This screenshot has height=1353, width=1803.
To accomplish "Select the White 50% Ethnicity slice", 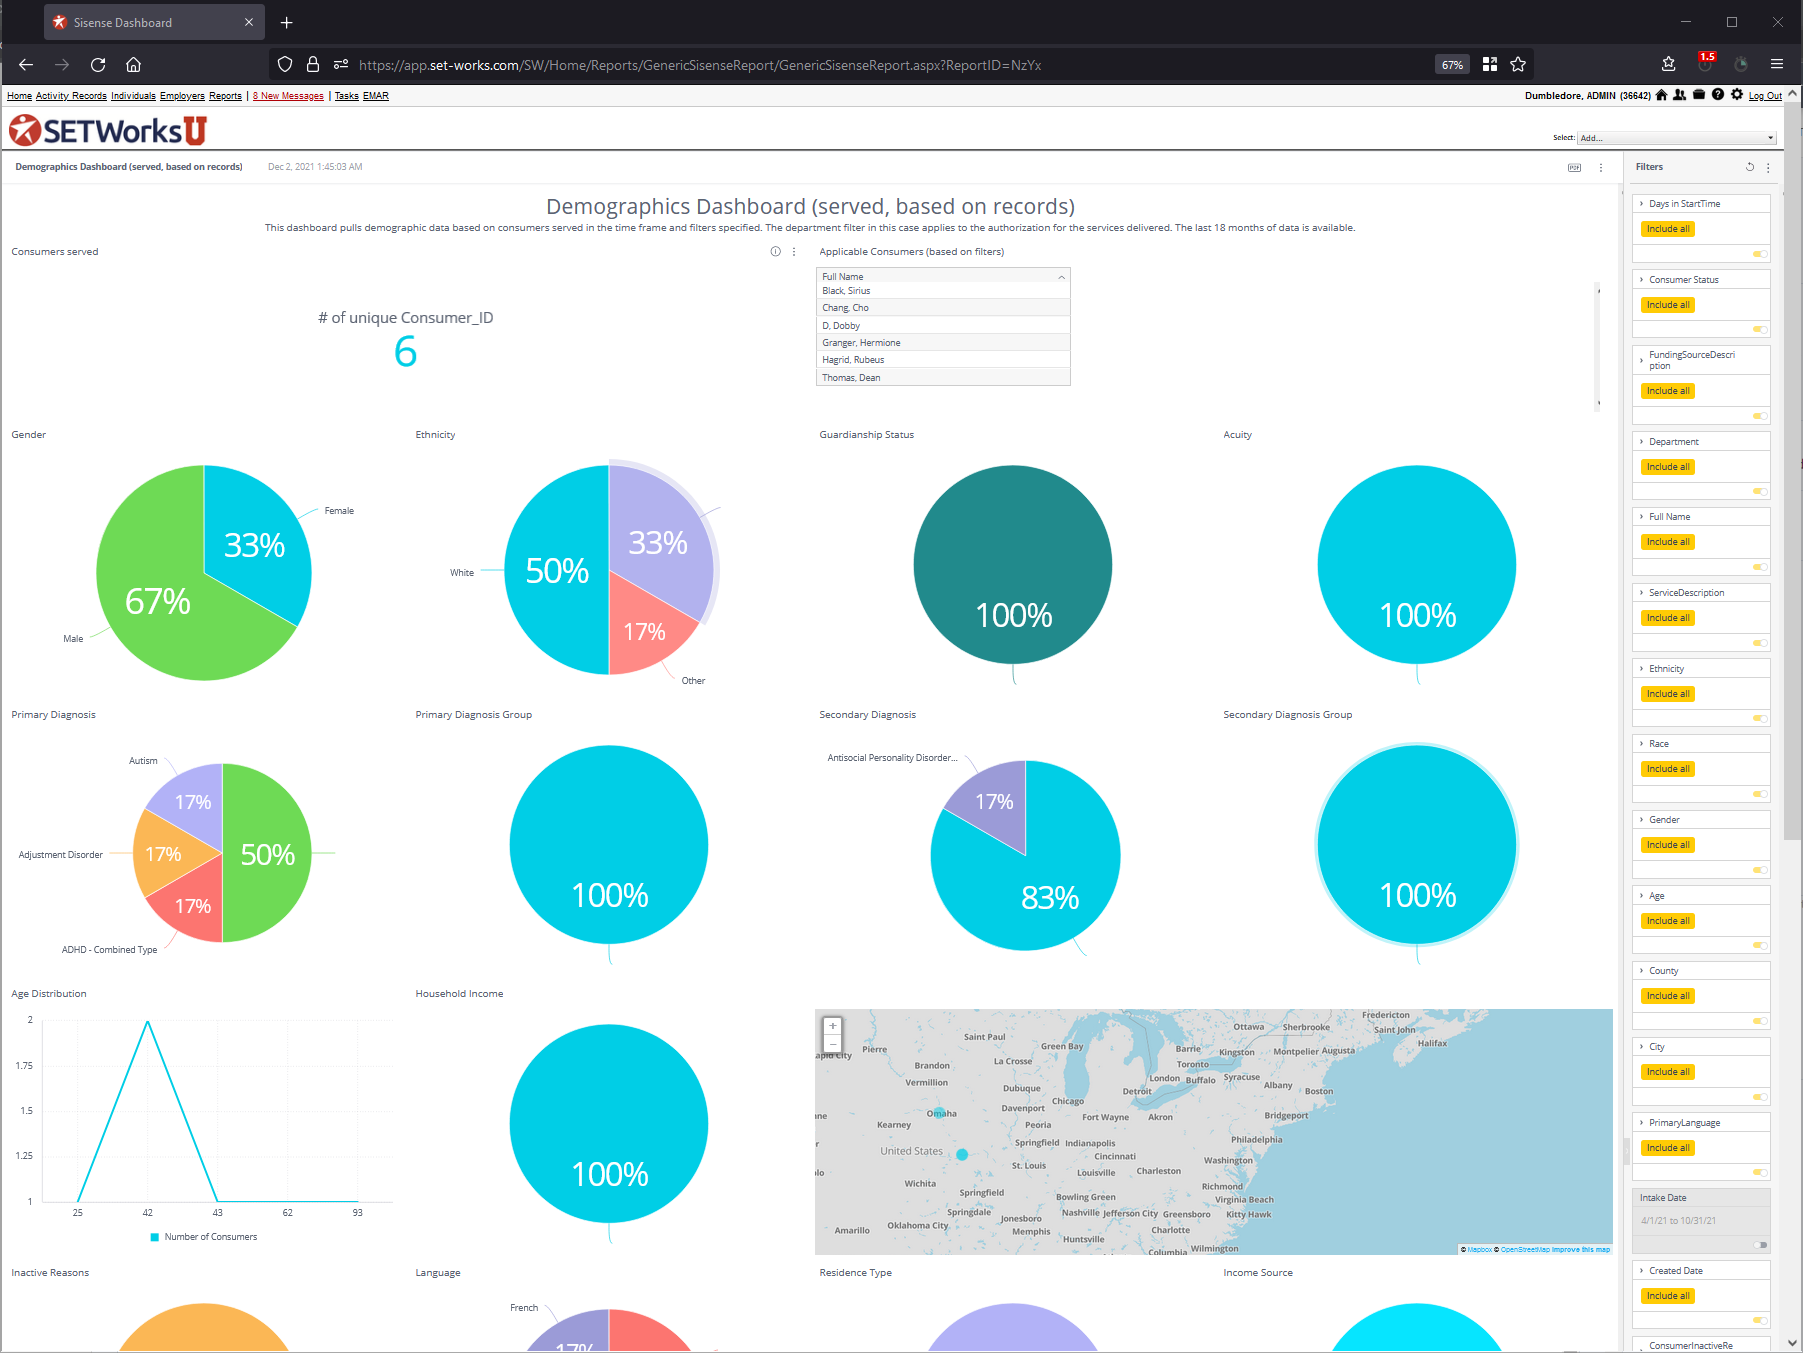I will pyautogui.click(x=556, y=570).
